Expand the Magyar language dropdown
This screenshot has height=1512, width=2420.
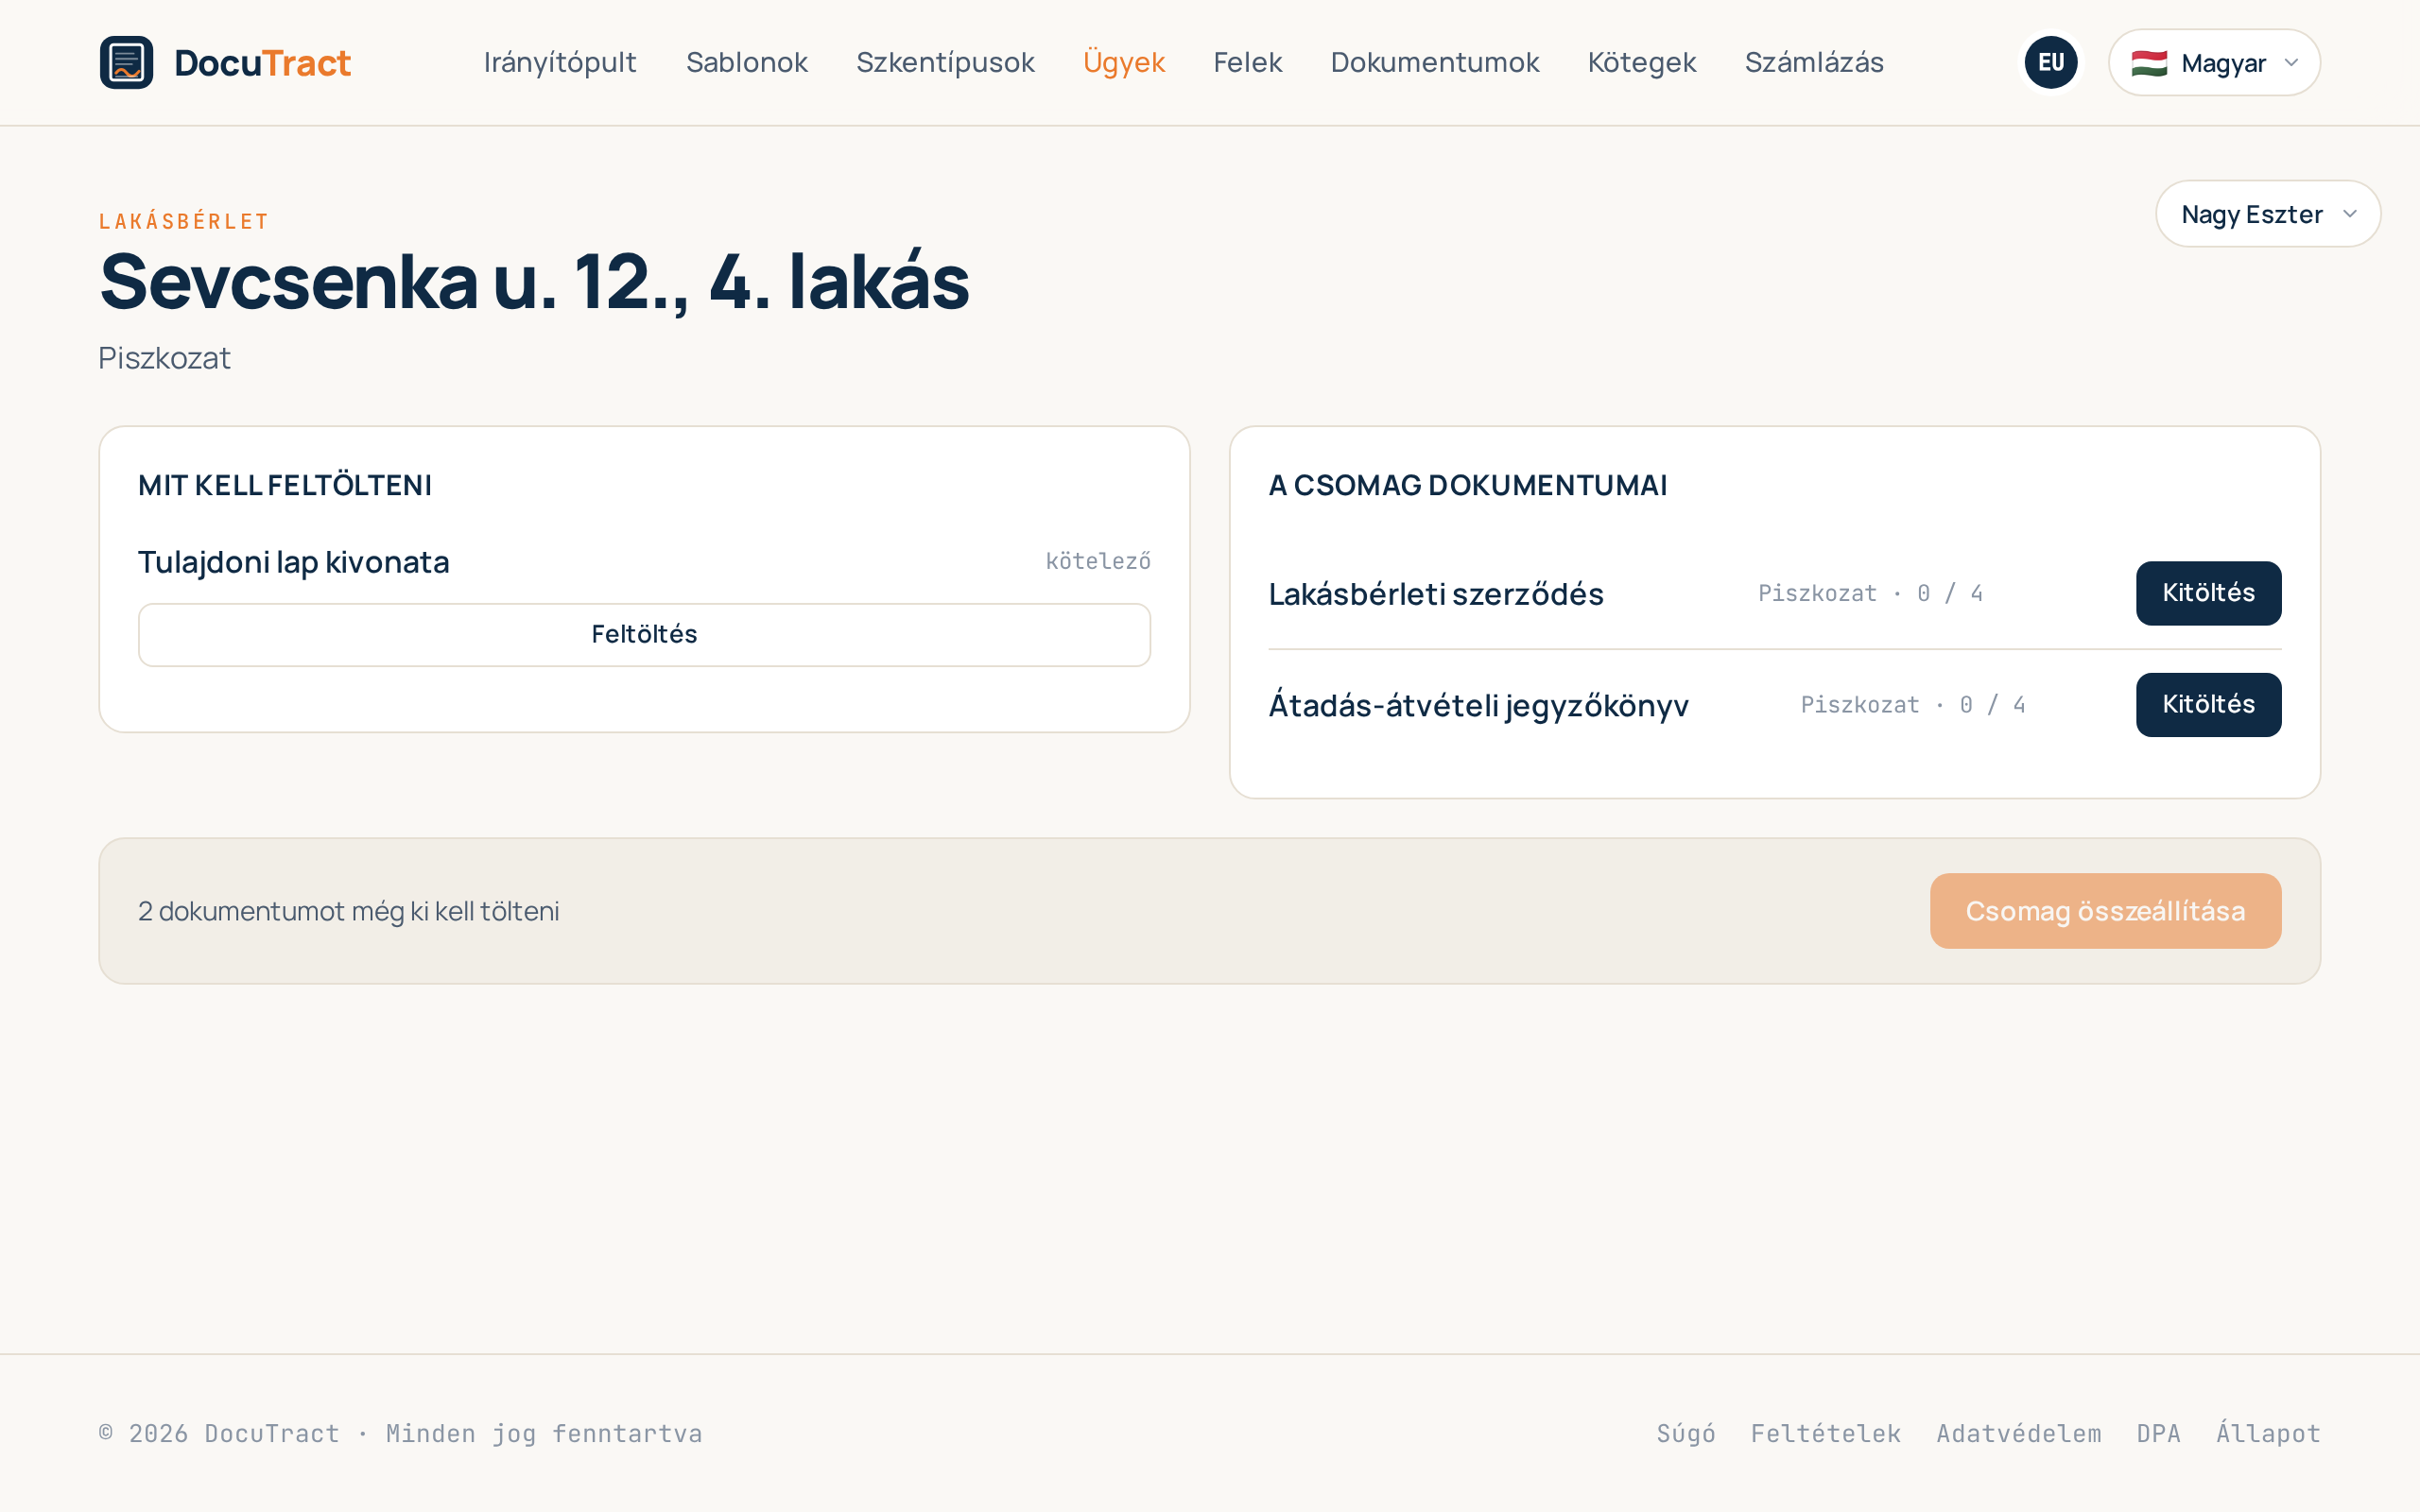(2214, 62)
